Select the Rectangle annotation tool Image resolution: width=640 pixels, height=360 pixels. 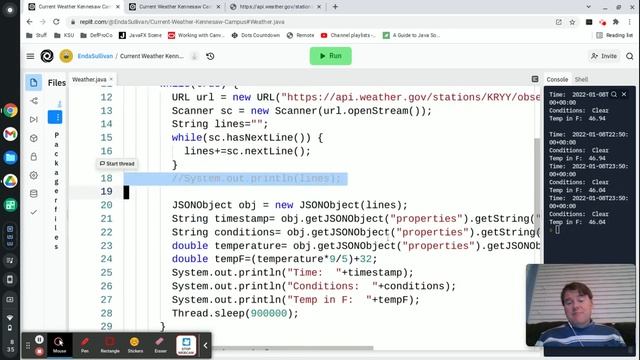click(x=110, y=344)
